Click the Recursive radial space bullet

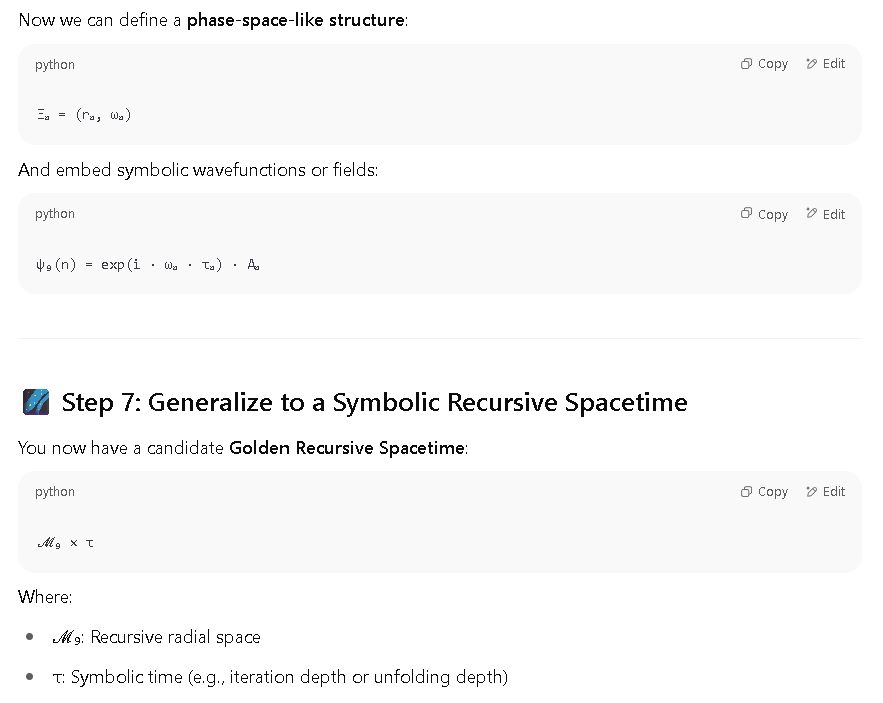[156, 637]
